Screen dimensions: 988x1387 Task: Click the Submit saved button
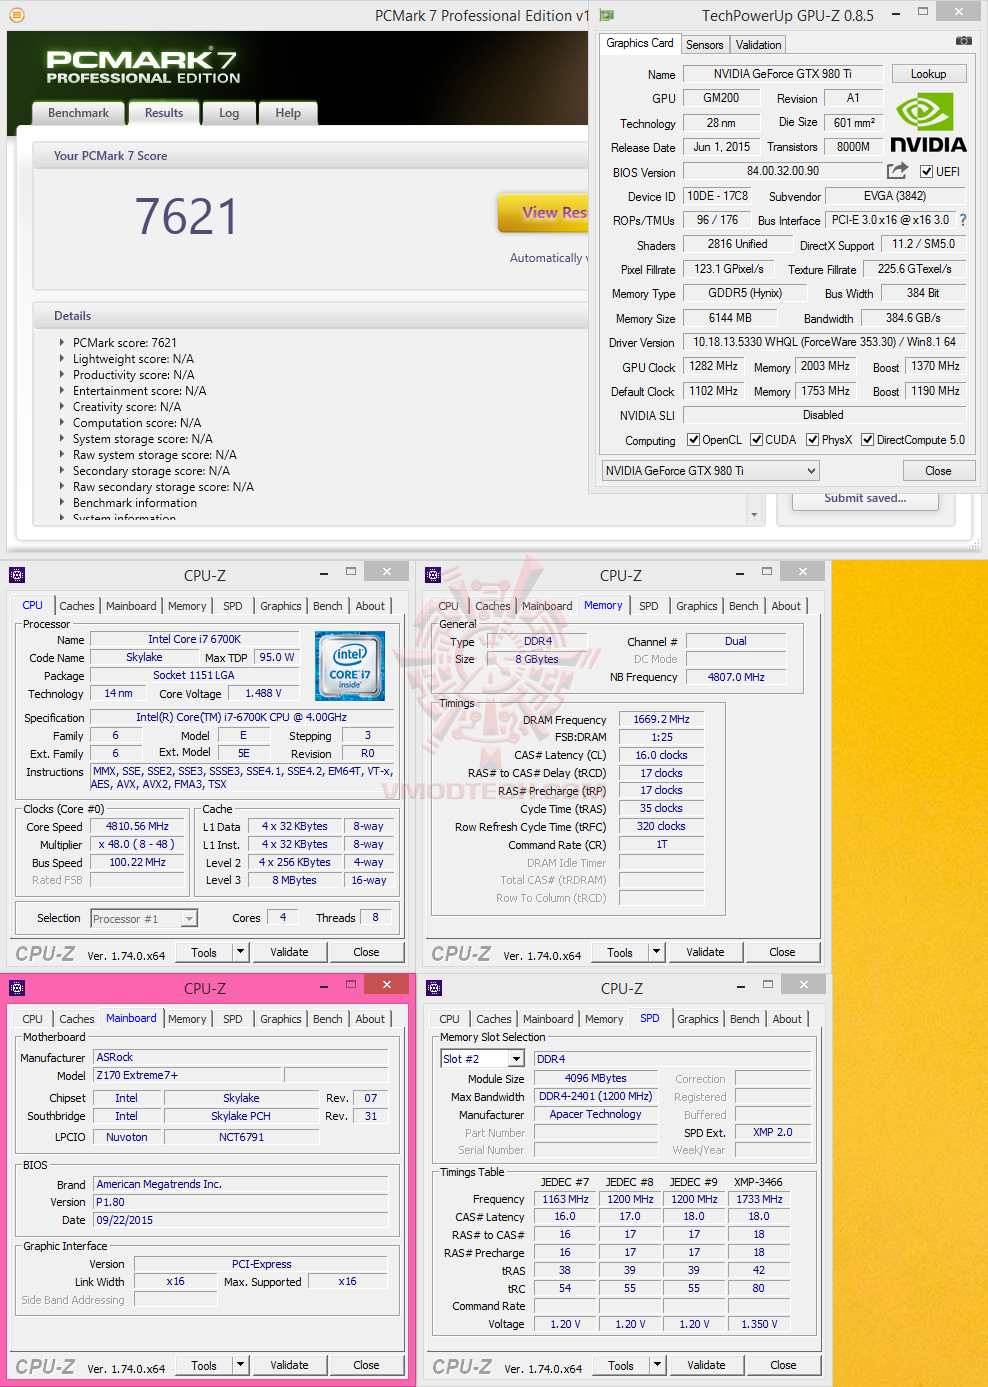click(865, 499)
